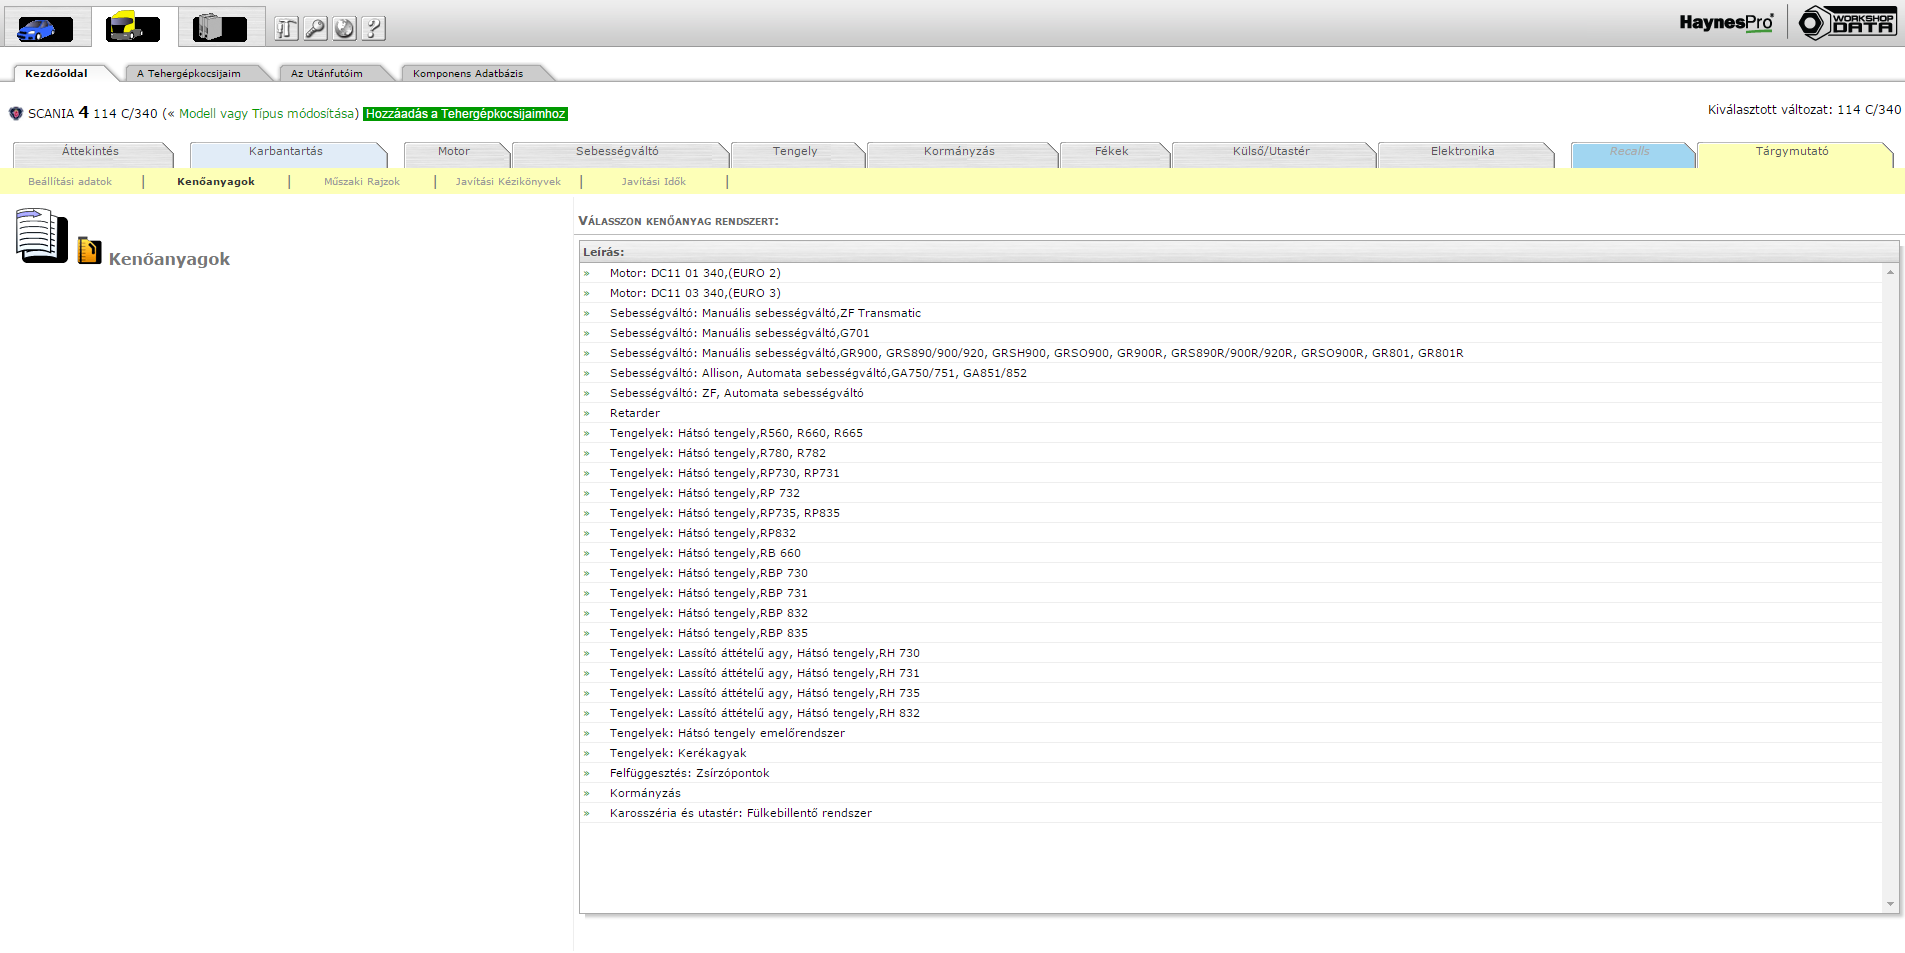Click the globe language icon
The image size is (1905, 953).
(x=344, y=29)
